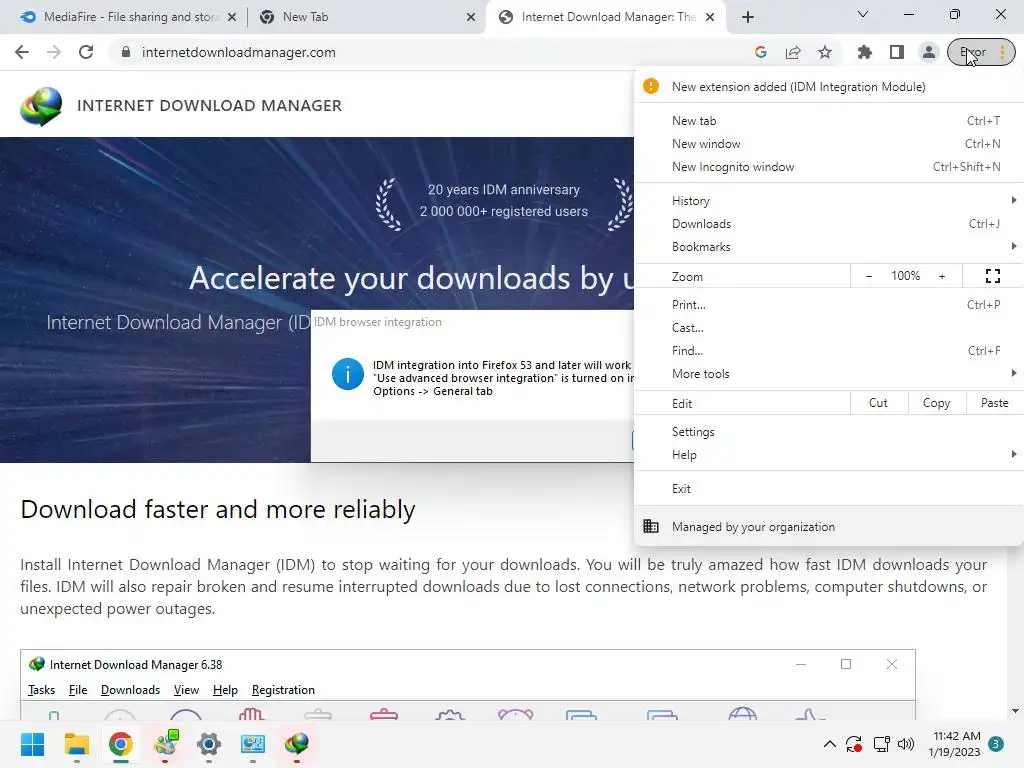Click Tasks menu in IDM screenshot

(41, 690)
